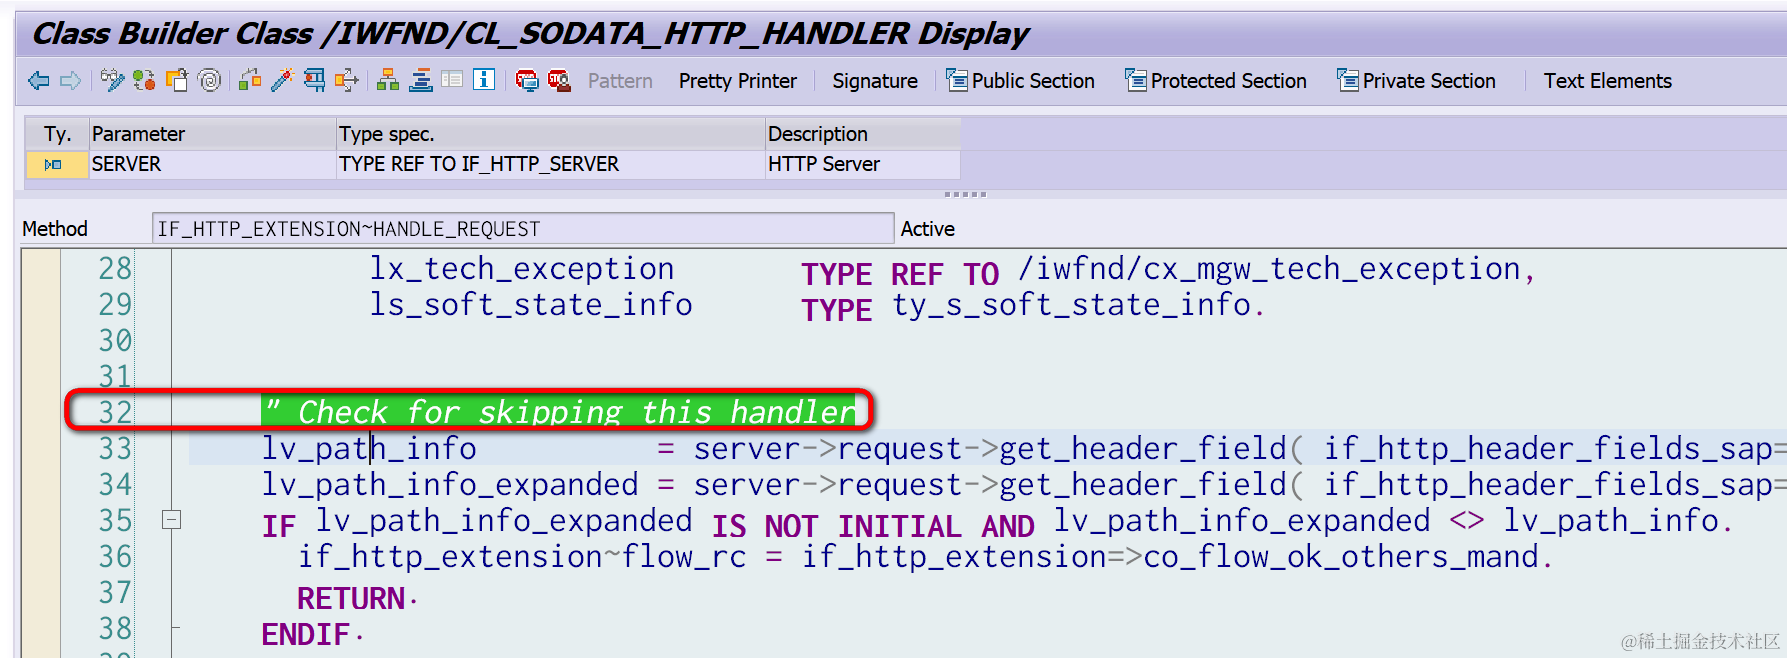Click the Where-Used List icon
The width and height of the screenshot is (1787, 658).
(x=314, y=81)
